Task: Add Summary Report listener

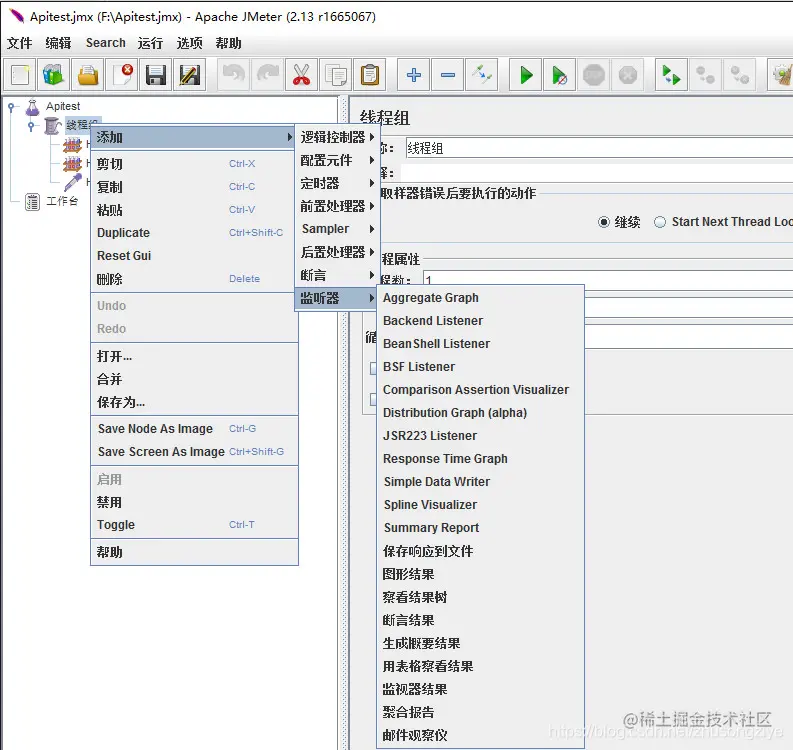Action: [x=480, y=527]
